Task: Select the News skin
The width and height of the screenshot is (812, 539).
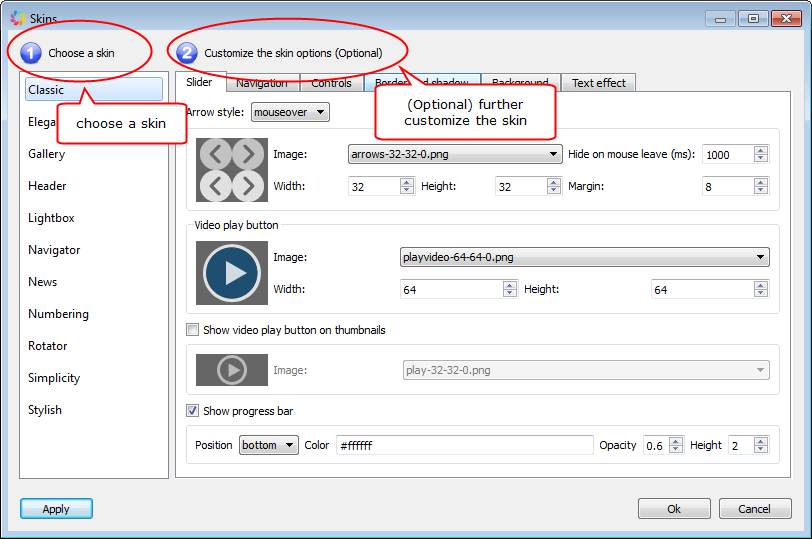Action: tap(42, 282)
